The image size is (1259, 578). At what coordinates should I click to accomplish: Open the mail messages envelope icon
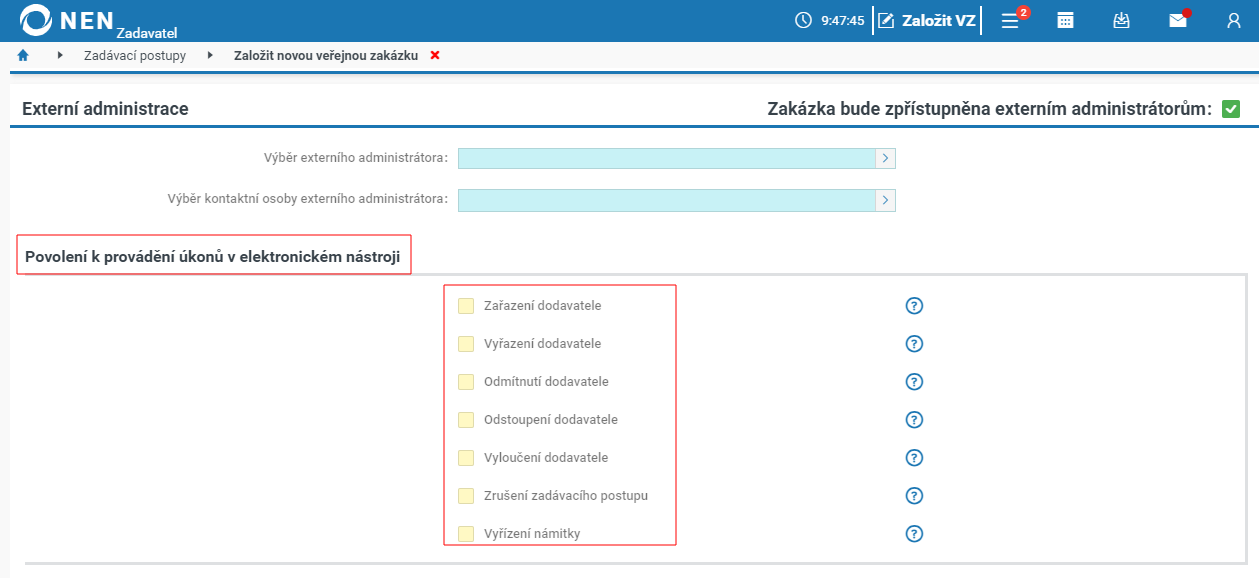(x=1178, y=20)
